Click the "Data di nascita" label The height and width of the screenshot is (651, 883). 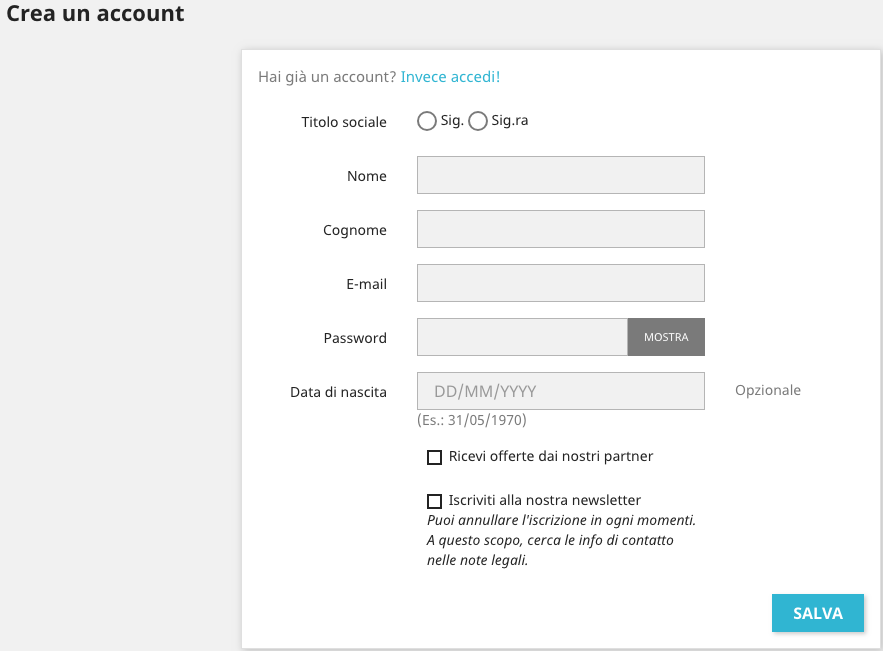(338, 392)
